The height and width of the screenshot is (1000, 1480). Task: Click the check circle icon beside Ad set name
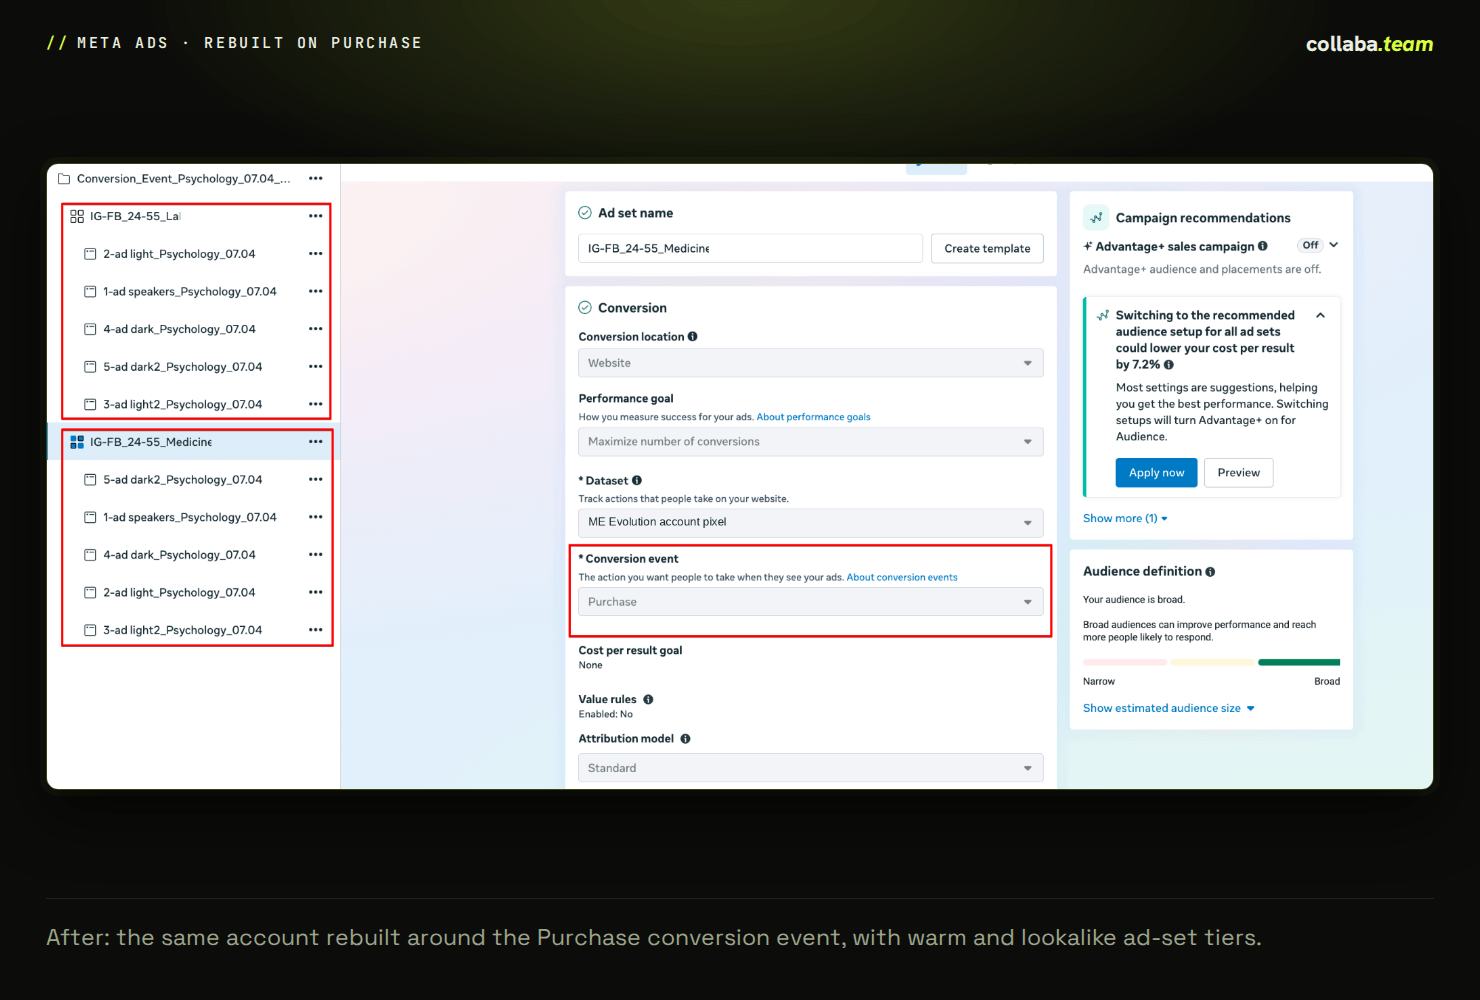coord(585,213)
